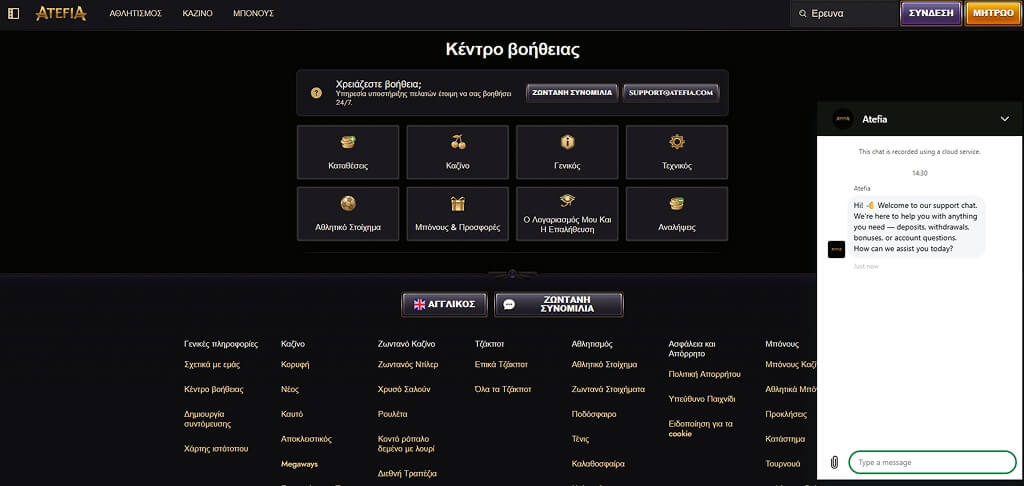Open the Καζίνο help category
The width and height of the screenshot is (1024, 486).
tap(458, 152)
